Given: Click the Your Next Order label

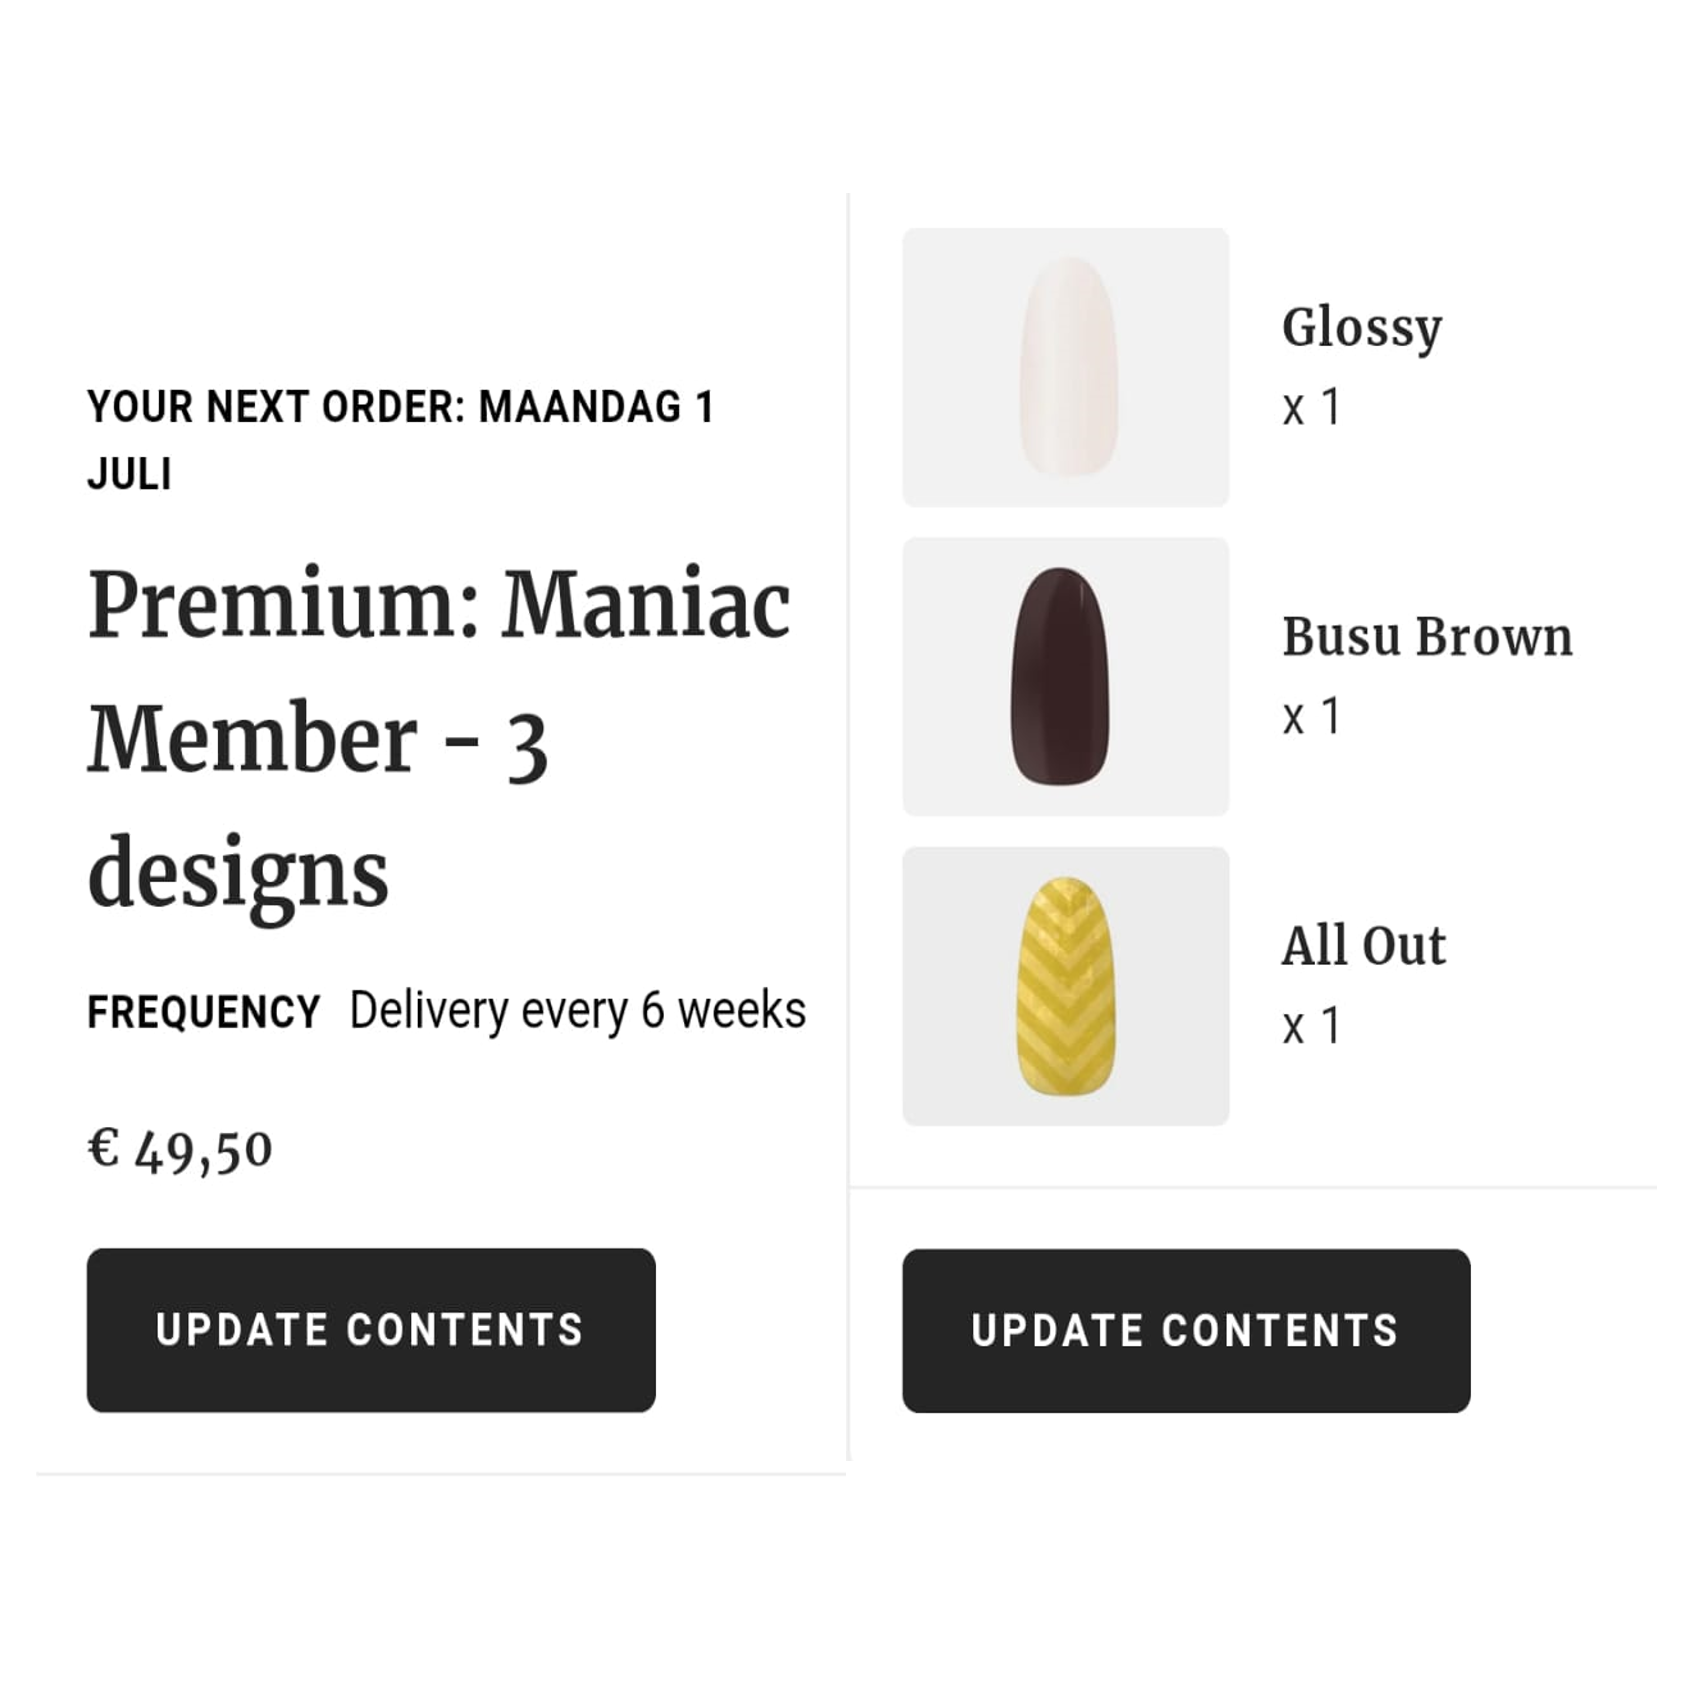Looking at the screenshot, I should [x=276, y=407].
